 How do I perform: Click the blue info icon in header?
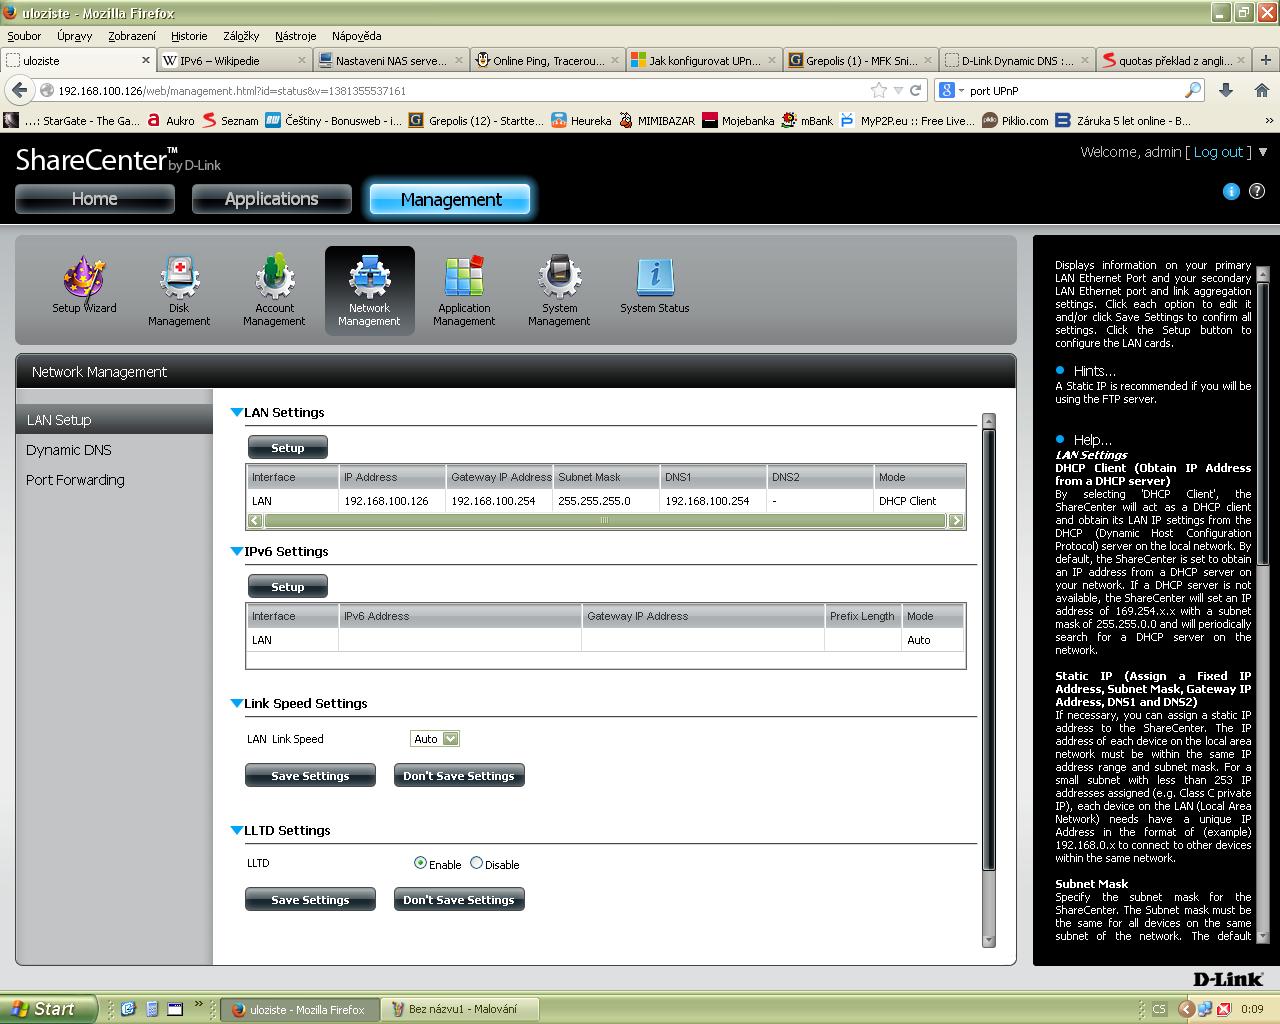1231,191
